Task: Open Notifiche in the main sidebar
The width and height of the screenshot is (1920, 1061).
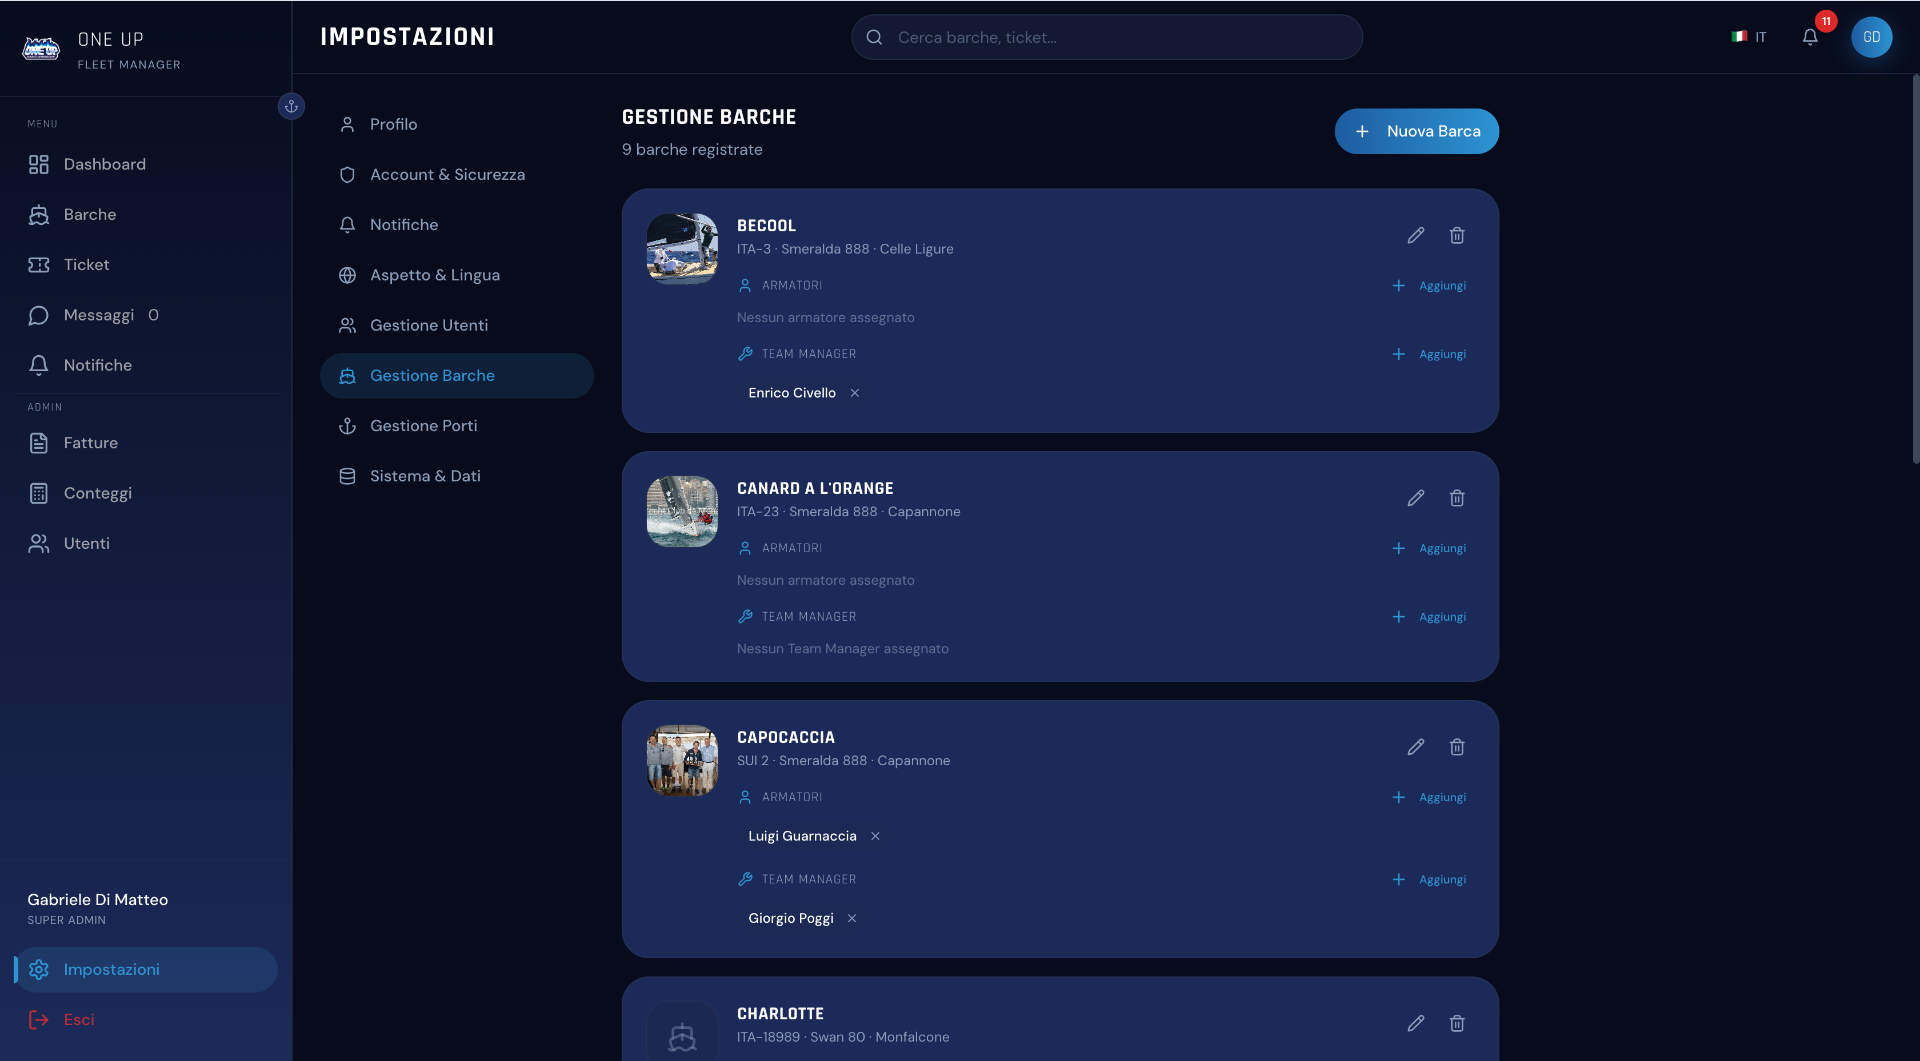Action: tap(146, 365)
